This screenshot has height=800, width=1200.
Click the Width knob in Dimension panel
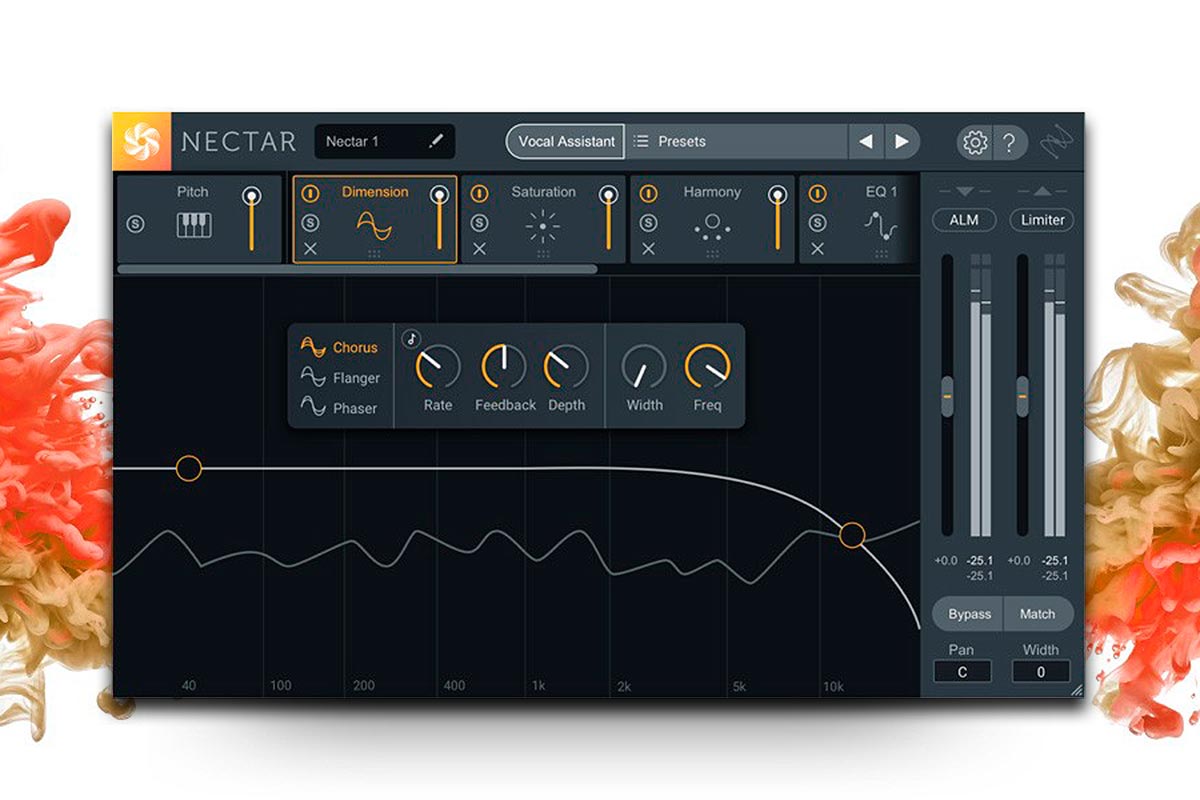pyautogui.click(x=644, y=367)
